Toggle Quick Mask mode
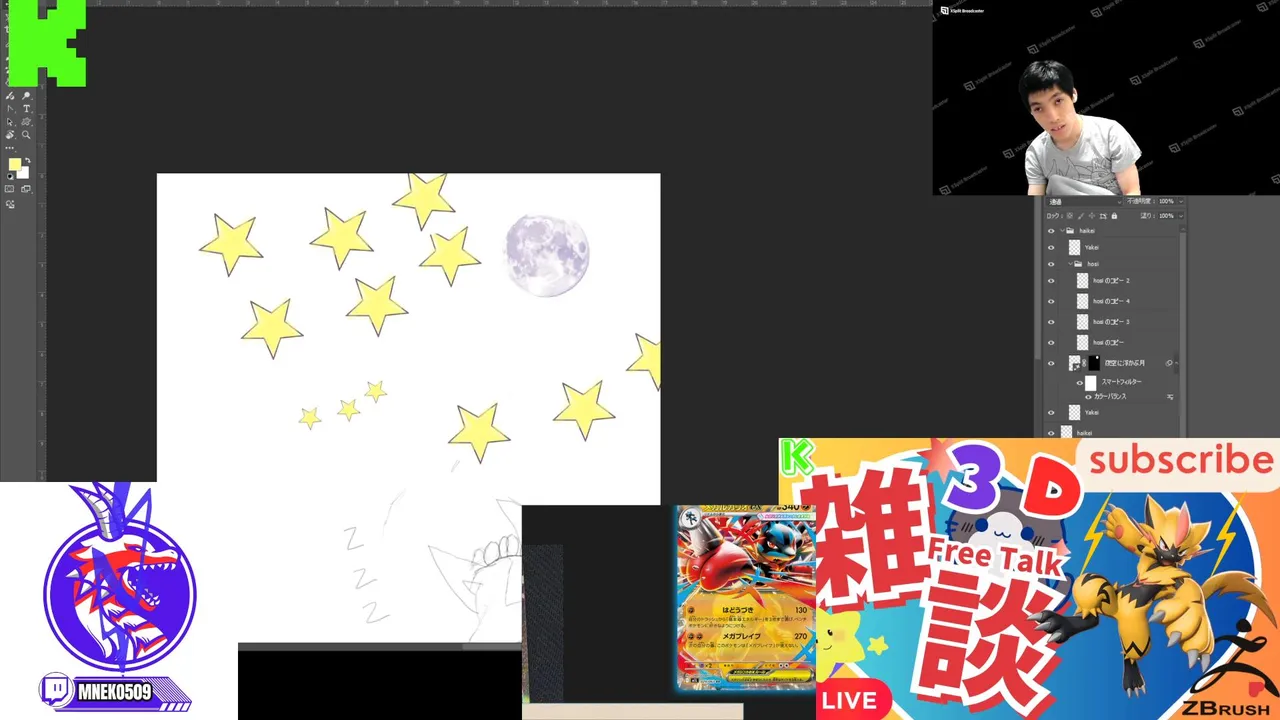1280x720 pixels. coord(9,188)
